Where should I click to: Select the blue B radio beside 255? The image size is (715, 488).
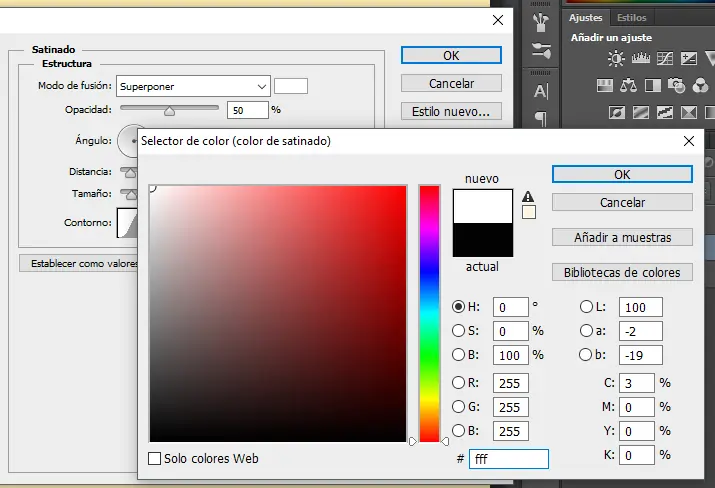[458, 430]
